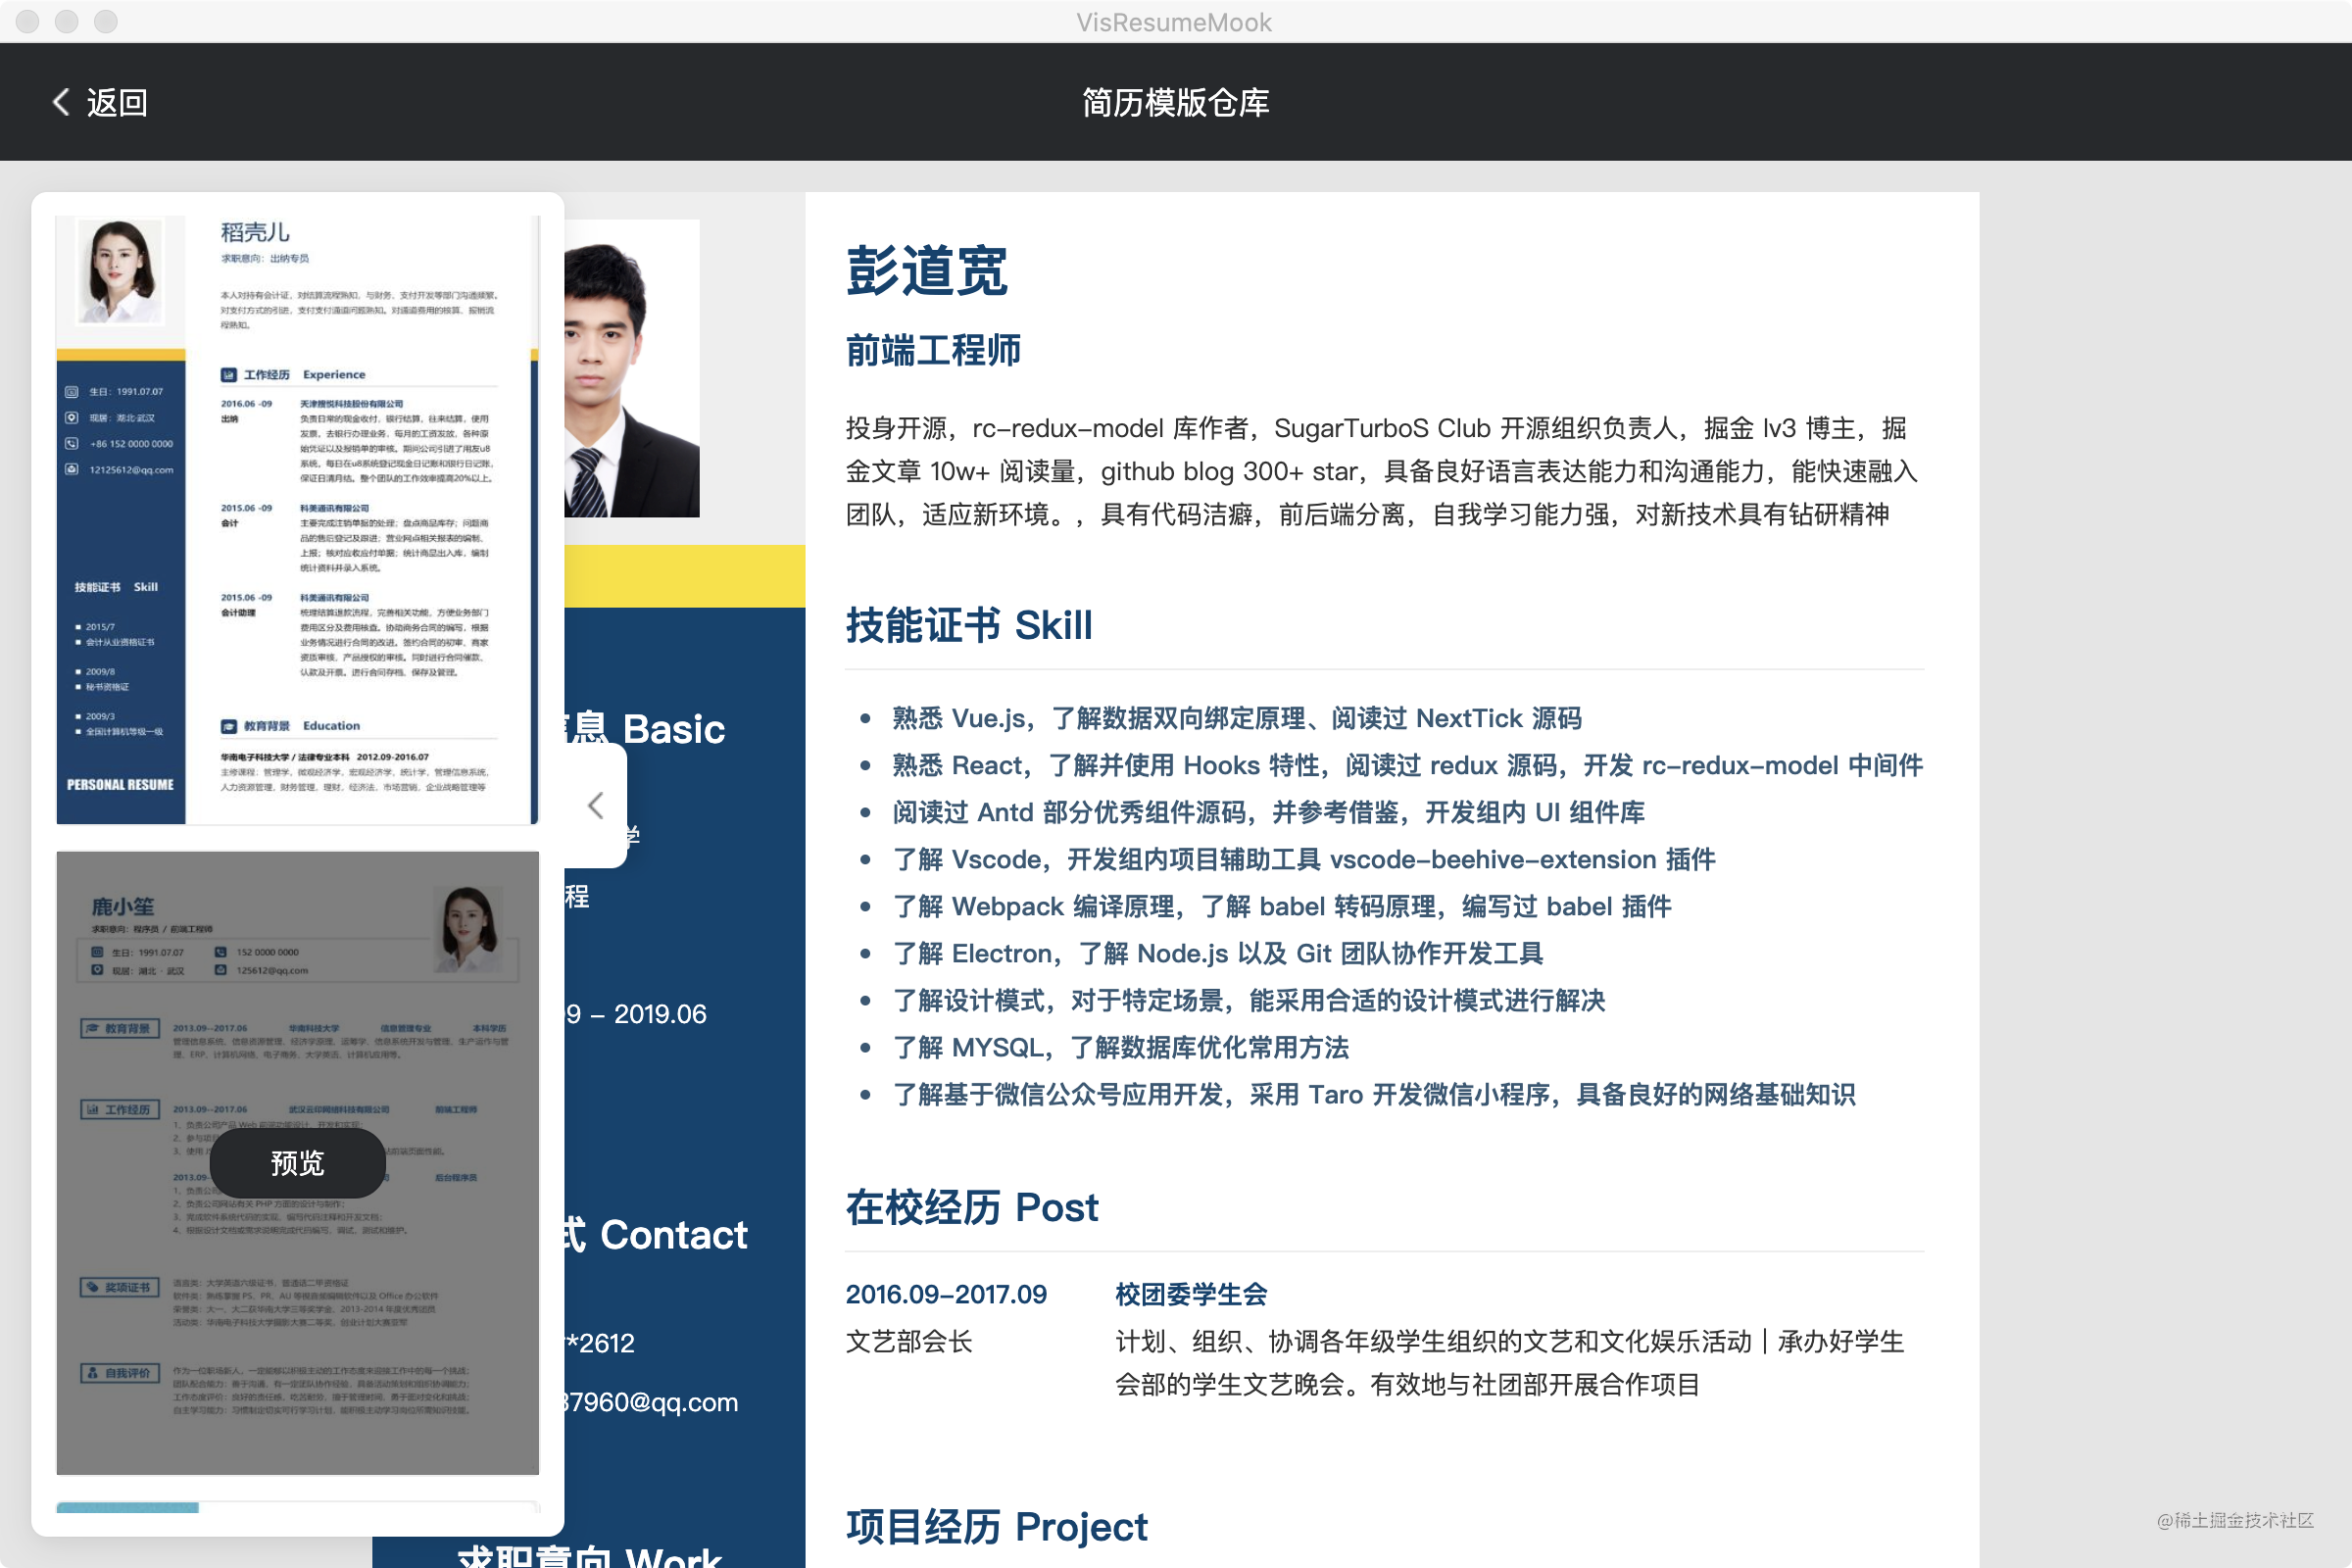Collapse the template list side panel
2352x1568 pixels.
[x=596, y=805]
